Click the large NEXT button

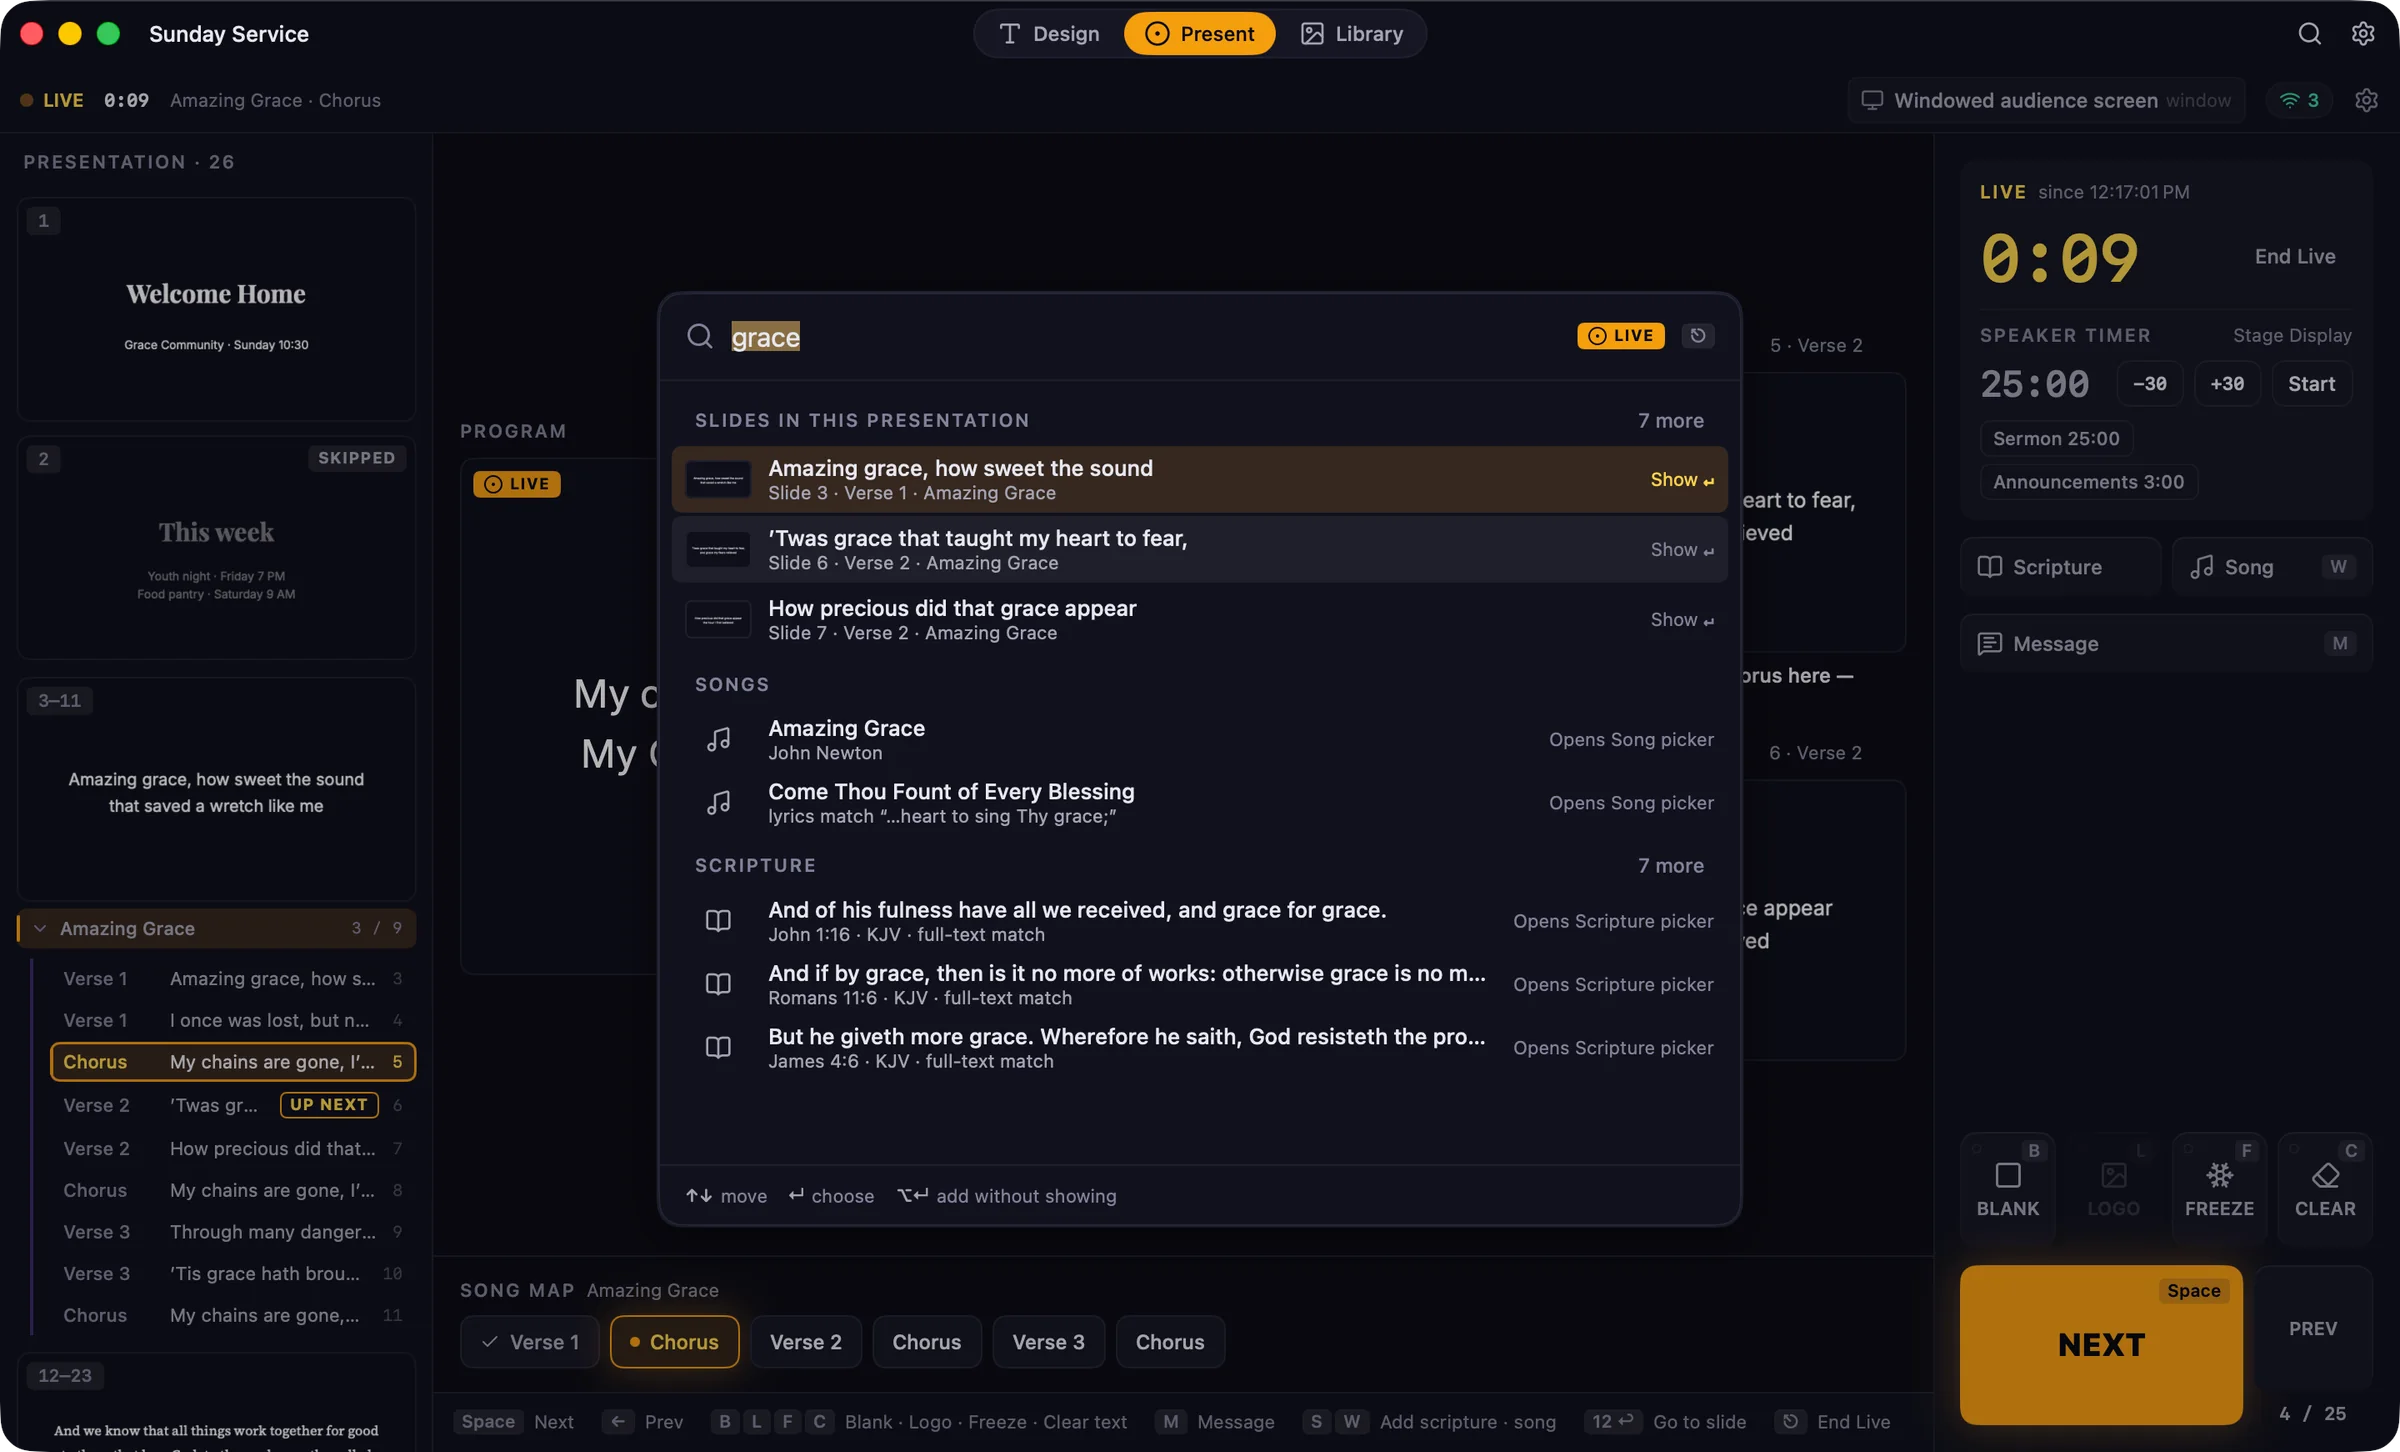tap(2101, 1345)
